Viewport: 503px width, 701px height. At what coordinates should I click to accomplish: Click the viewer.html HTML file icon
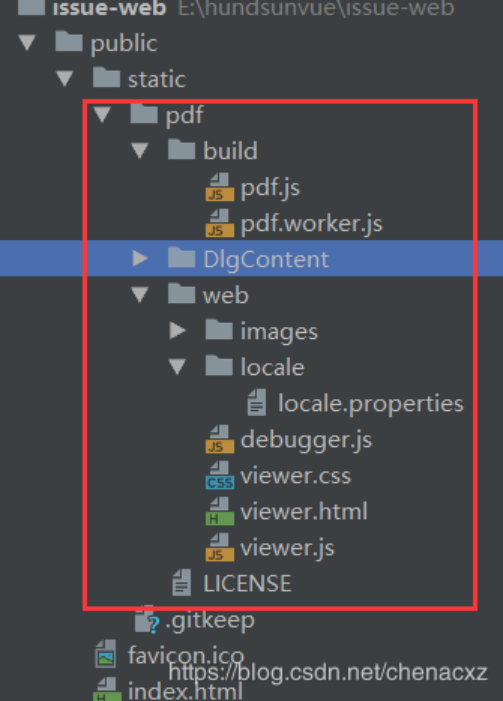pyautogui.click(x=220, y=511)
